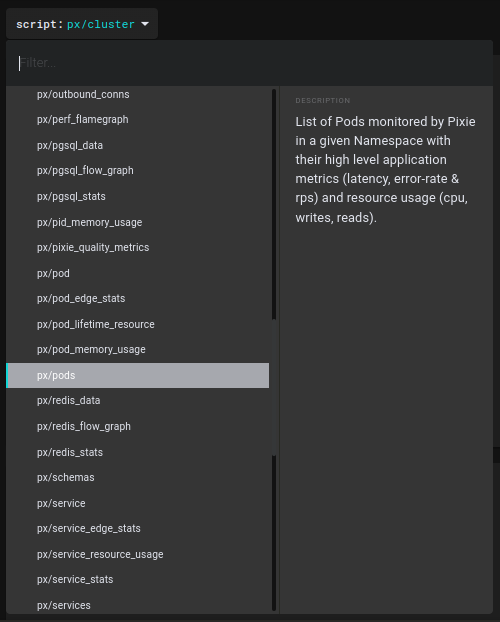
Task: Pick px/pgsql_stats script
Action: [137, 197]
